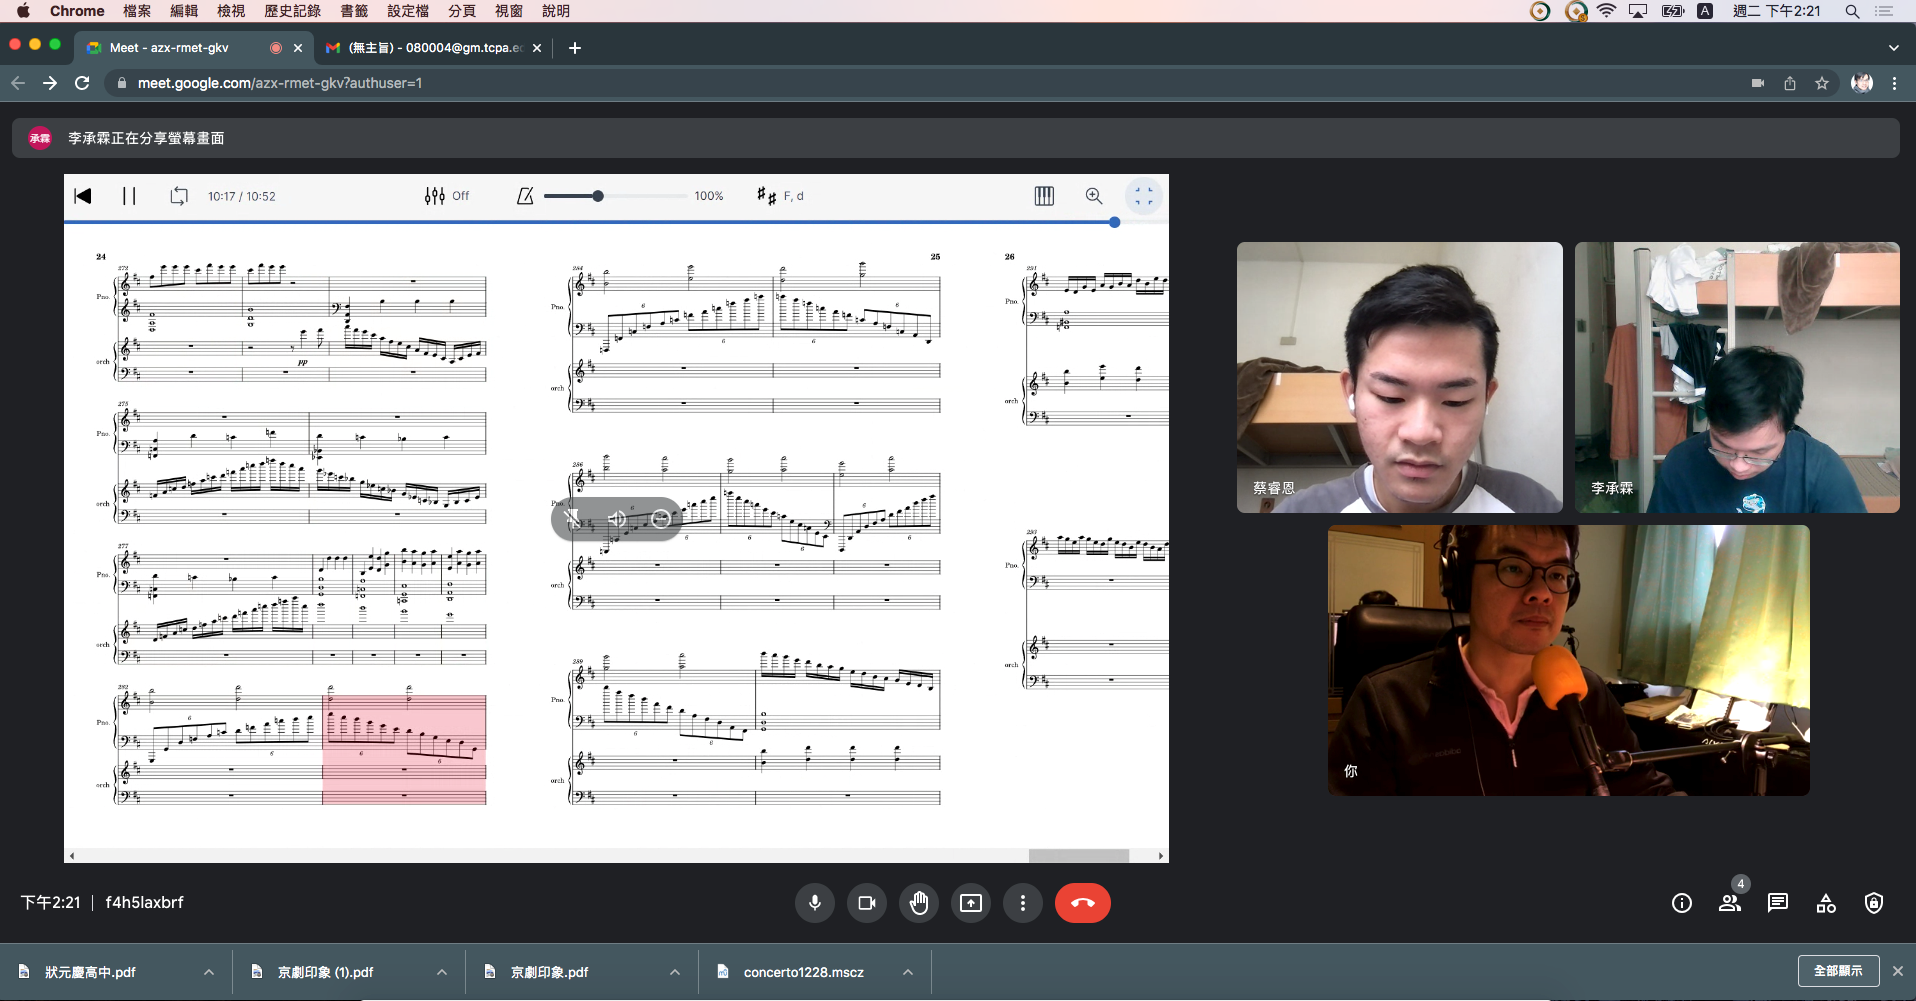1916x1001 pixels.
Task: Select 蔡睿恩's video tile
Action: (x=1400, y=377)
